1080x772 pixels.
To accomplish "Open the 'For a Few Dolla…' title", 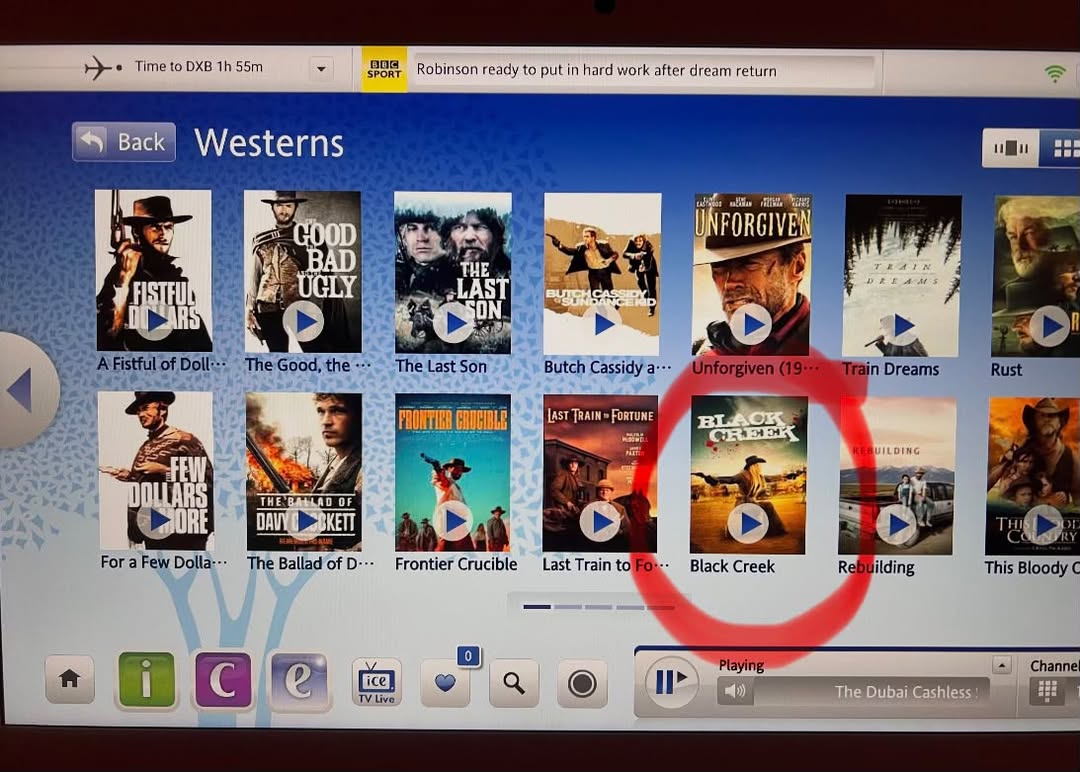I will [163, 562].
